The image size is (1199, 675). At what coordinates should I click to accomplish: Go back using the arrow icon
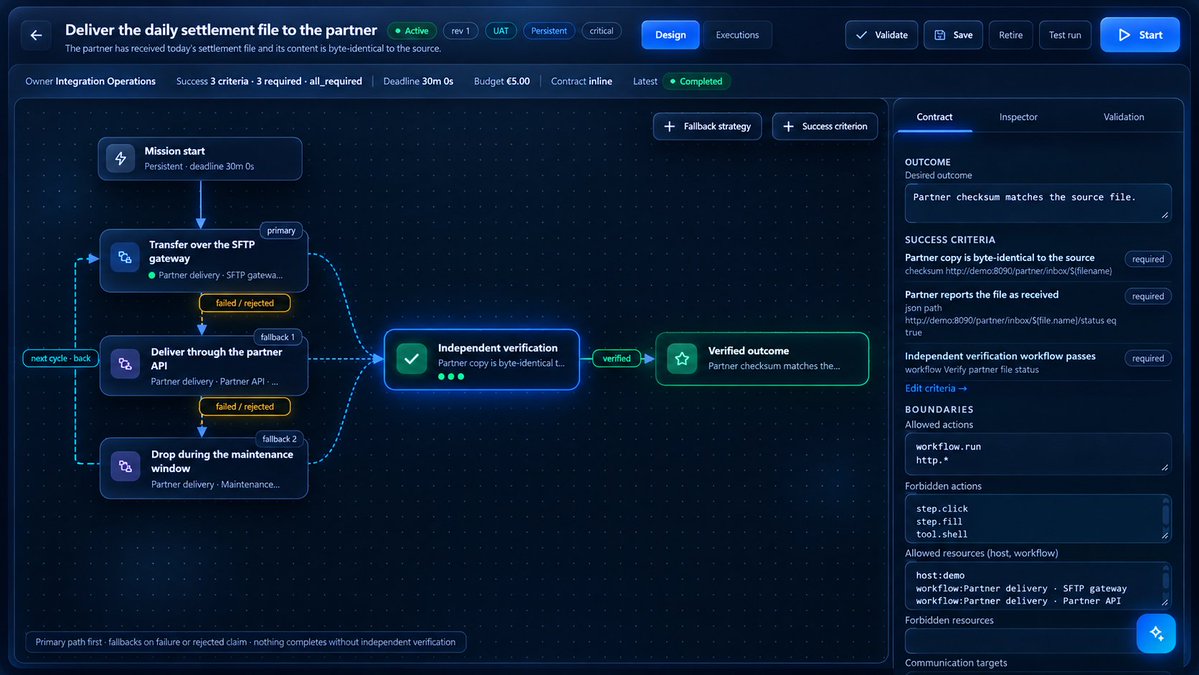coord(36,34)
